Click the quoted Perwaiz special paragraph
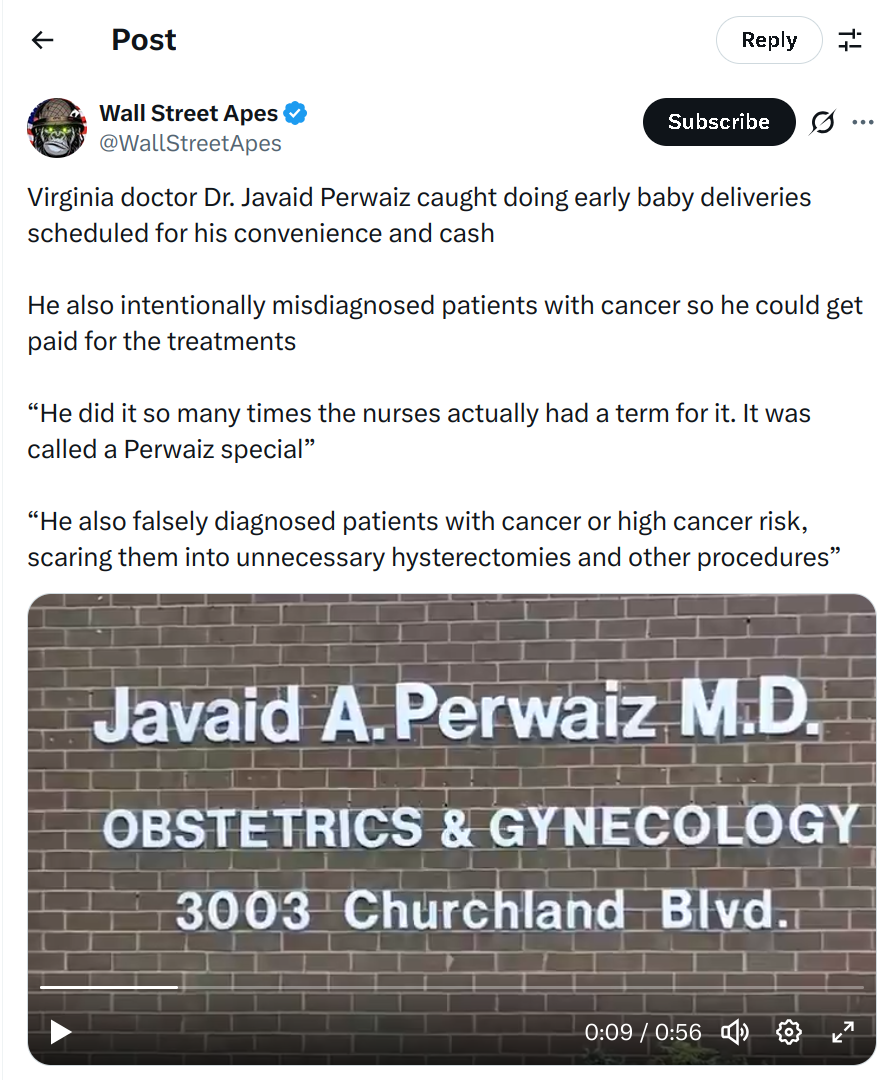This screenshot has height=1080, width=896. [x=419, y=431]
